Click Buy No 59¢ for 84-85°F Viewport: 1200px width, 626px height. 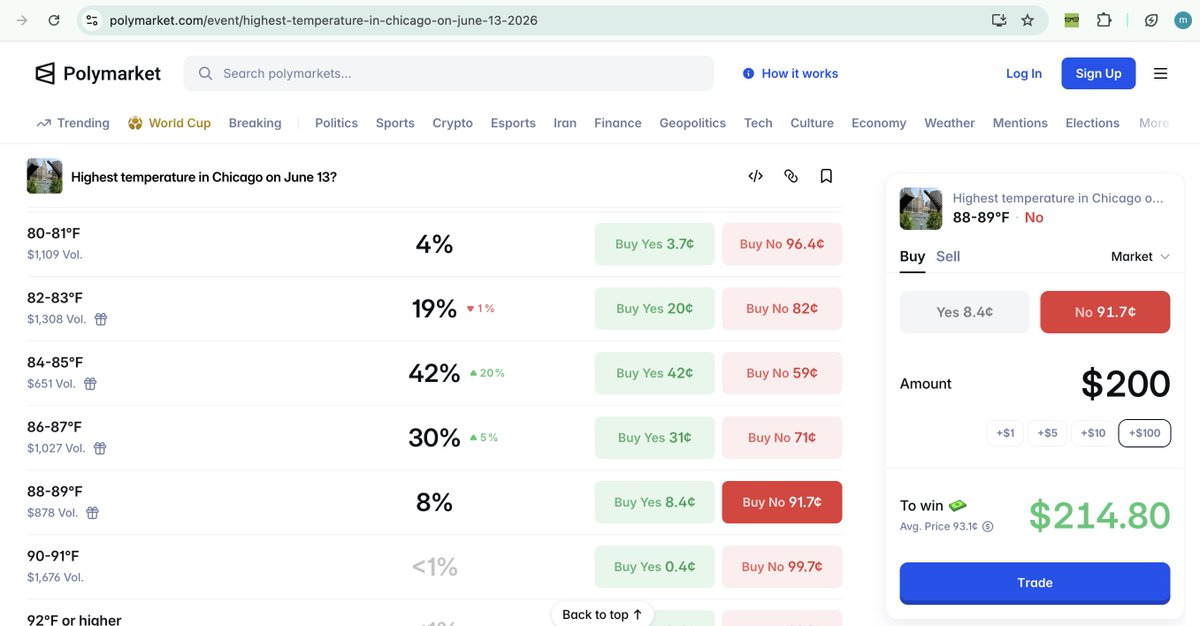[782, 373]
